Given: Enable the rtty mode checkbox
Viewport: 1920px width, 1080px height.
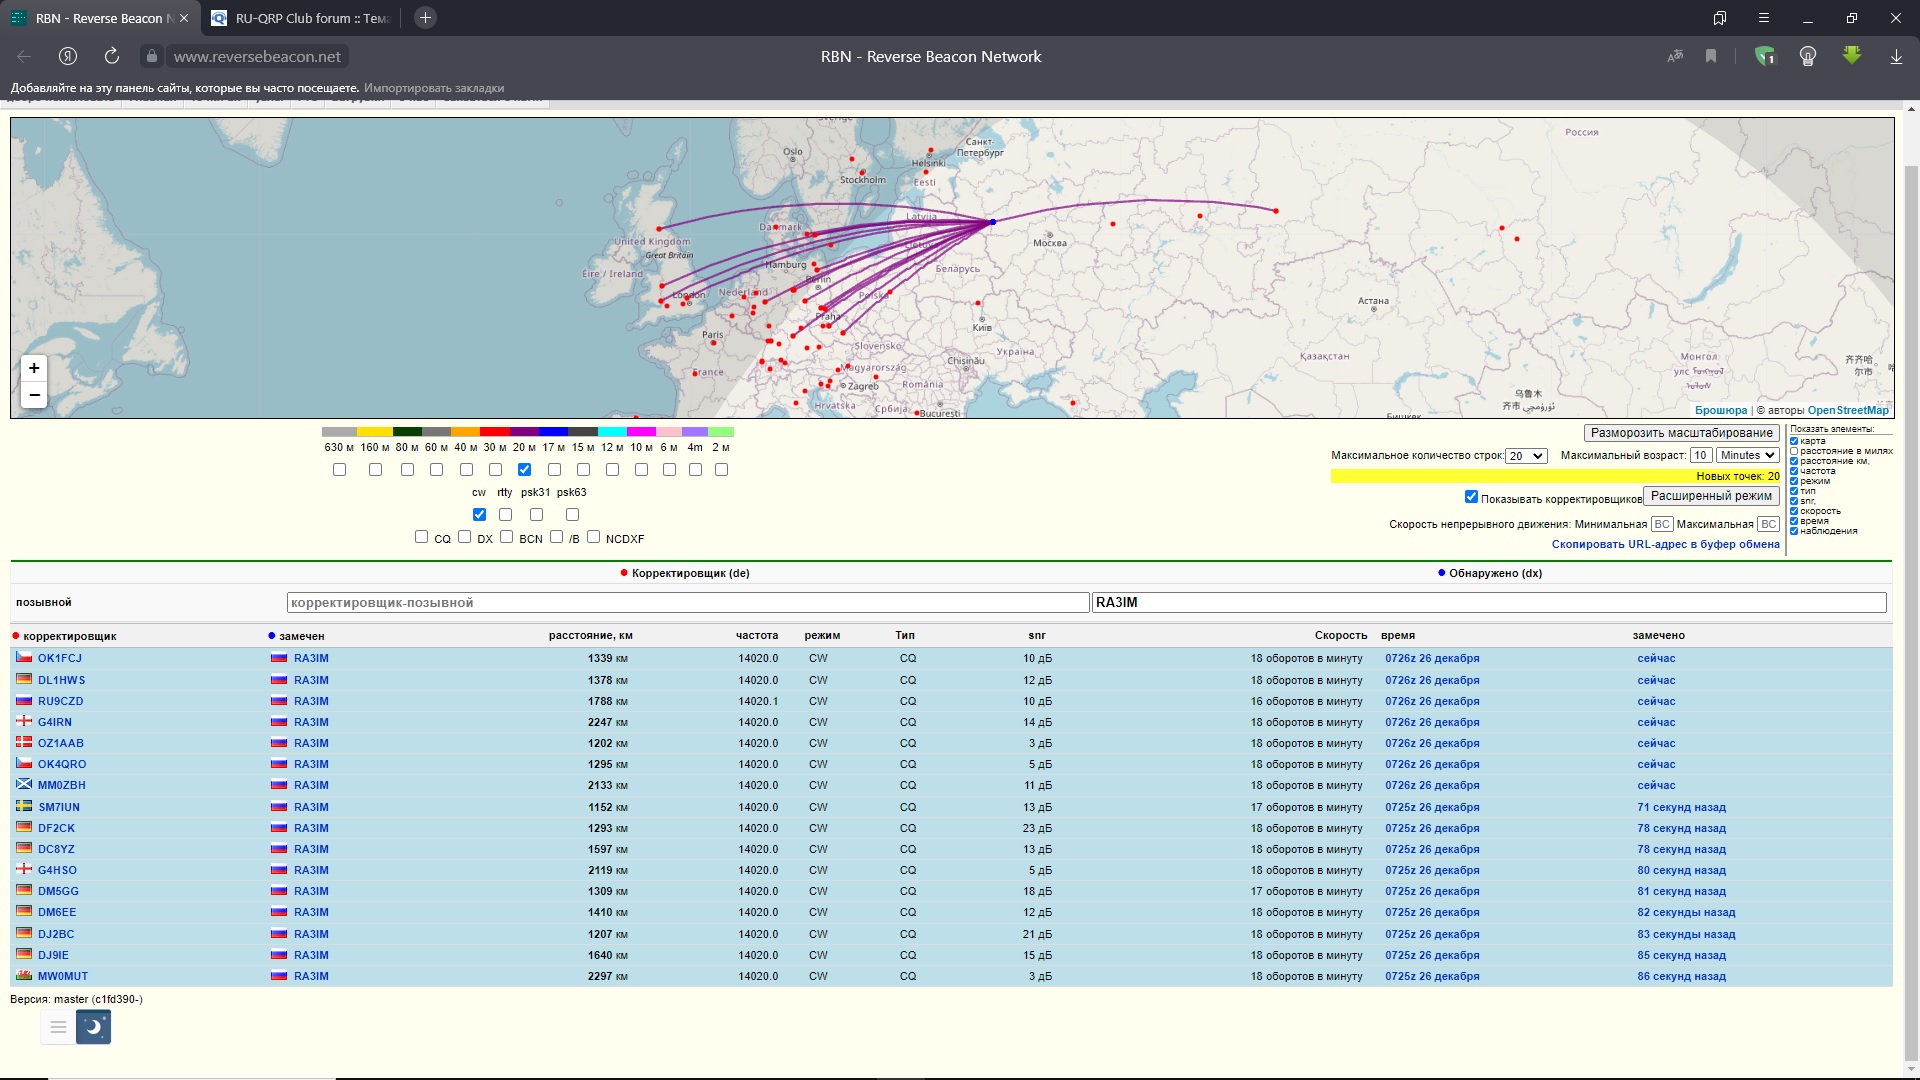Looking at the screenshot, I should (x=505, y=514).
